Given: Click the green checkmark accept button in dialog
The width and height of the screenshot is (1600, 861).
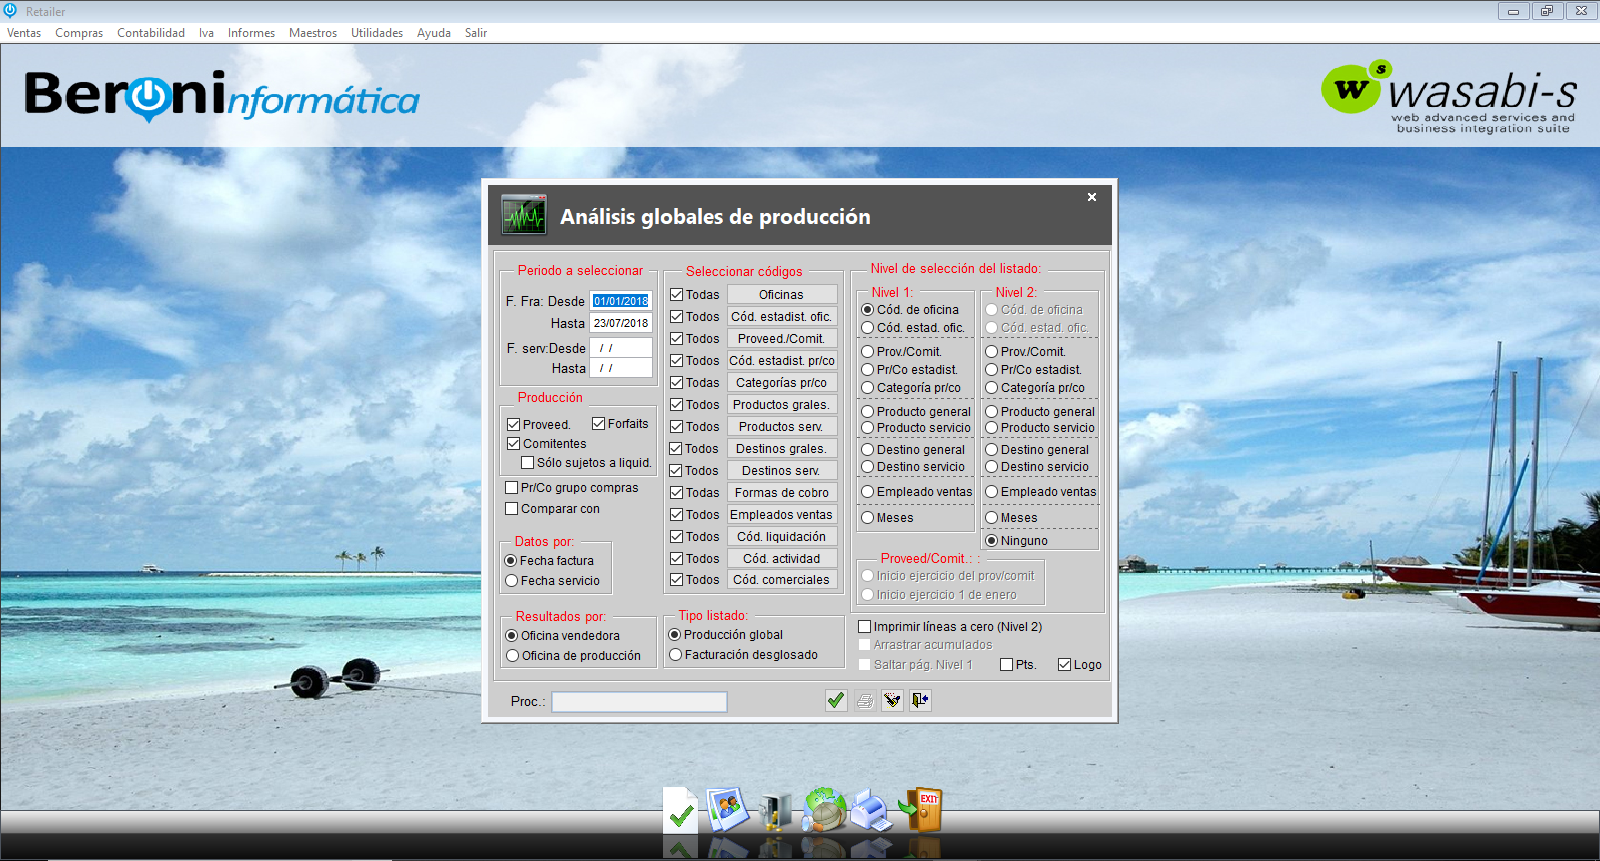Looking at the screenshot, I should pos(836,701).
